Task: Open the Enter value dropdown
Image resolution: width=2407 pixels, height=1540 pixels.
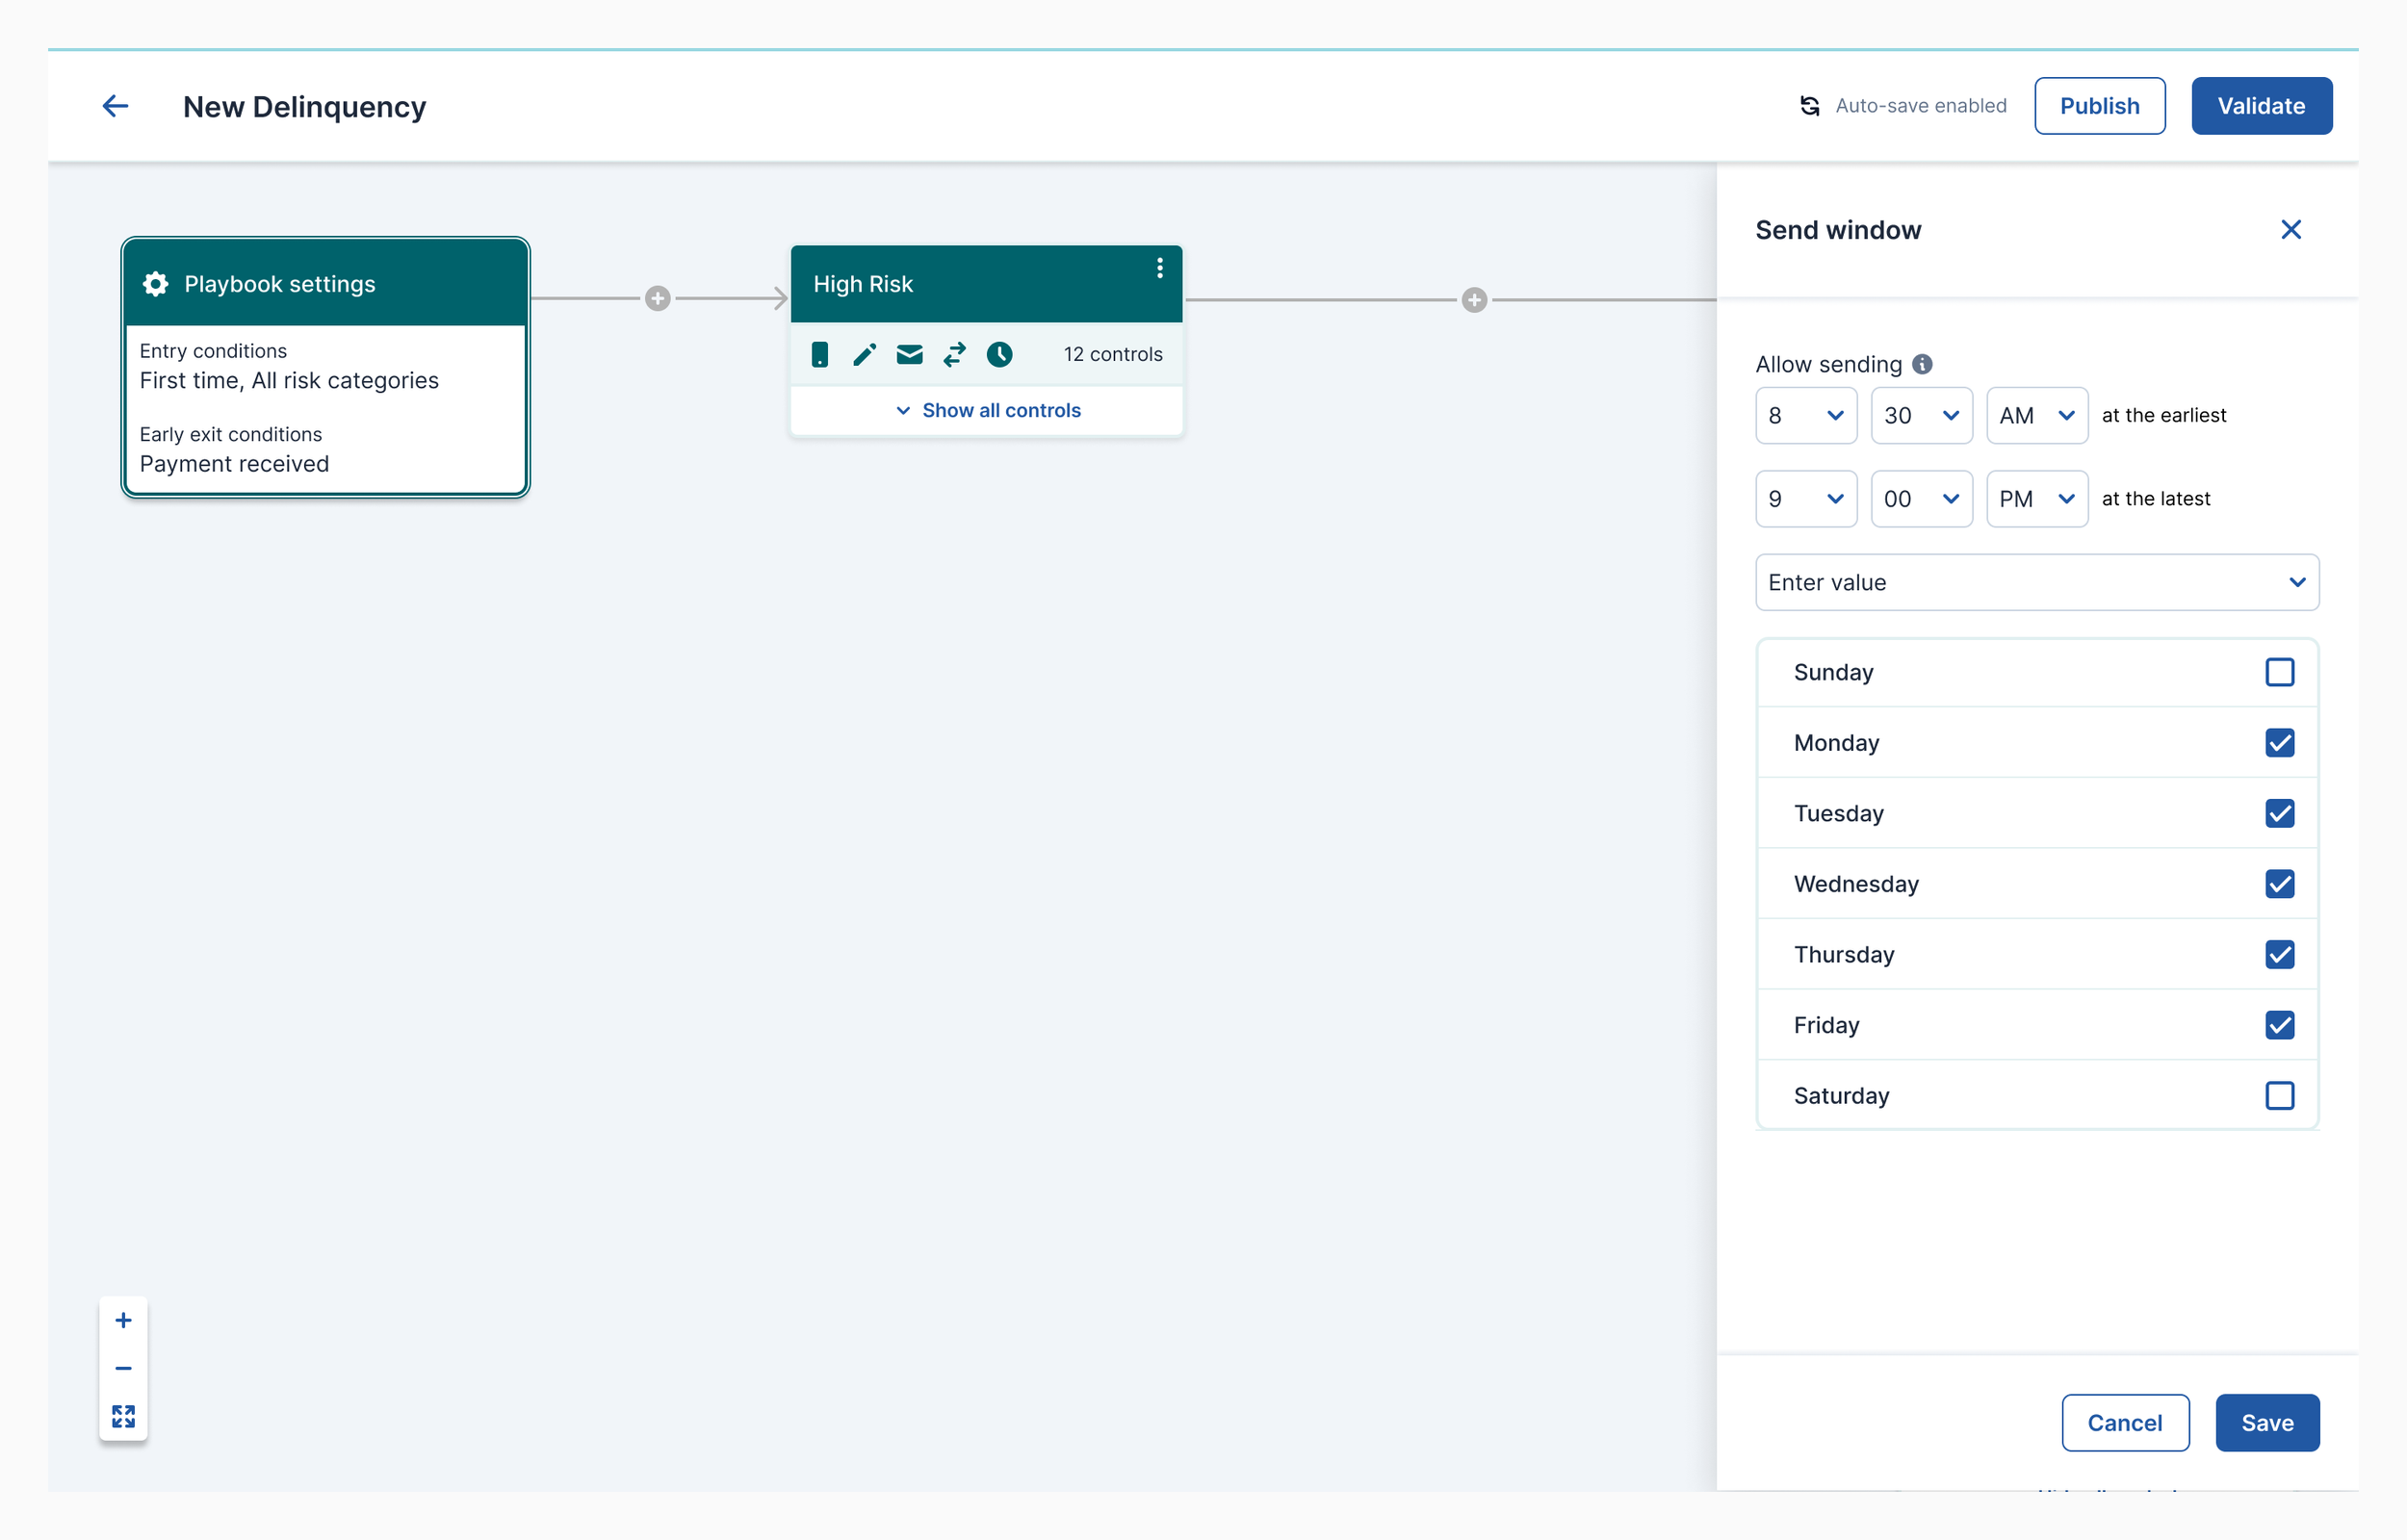Action: (x=2036, y=582)
